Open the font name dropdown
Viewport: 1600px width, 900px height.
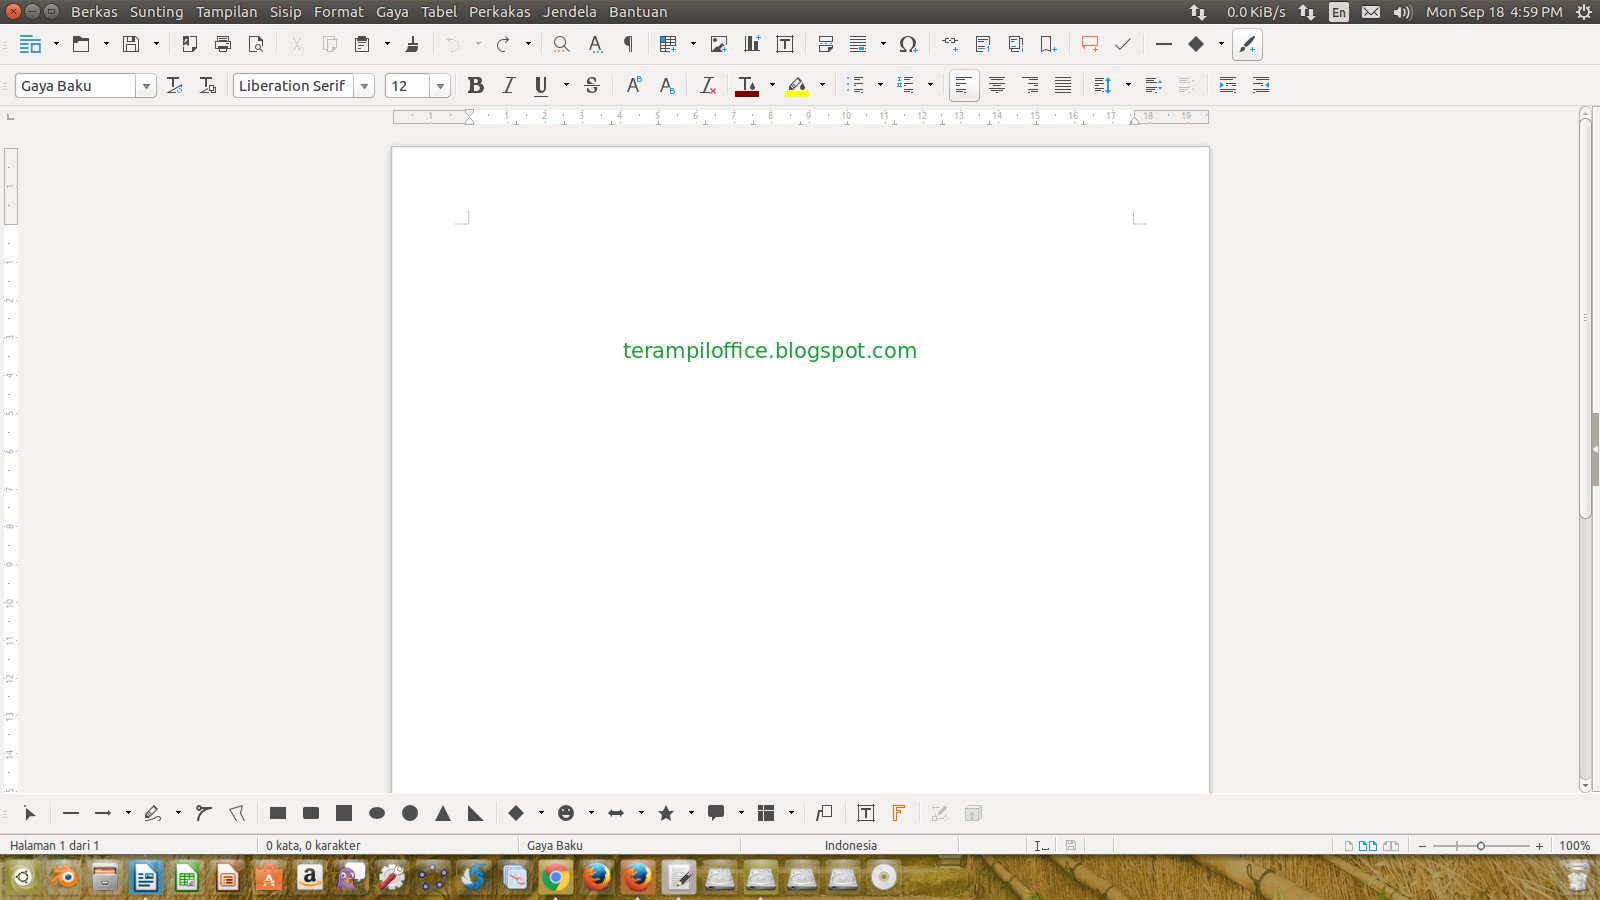365,85
